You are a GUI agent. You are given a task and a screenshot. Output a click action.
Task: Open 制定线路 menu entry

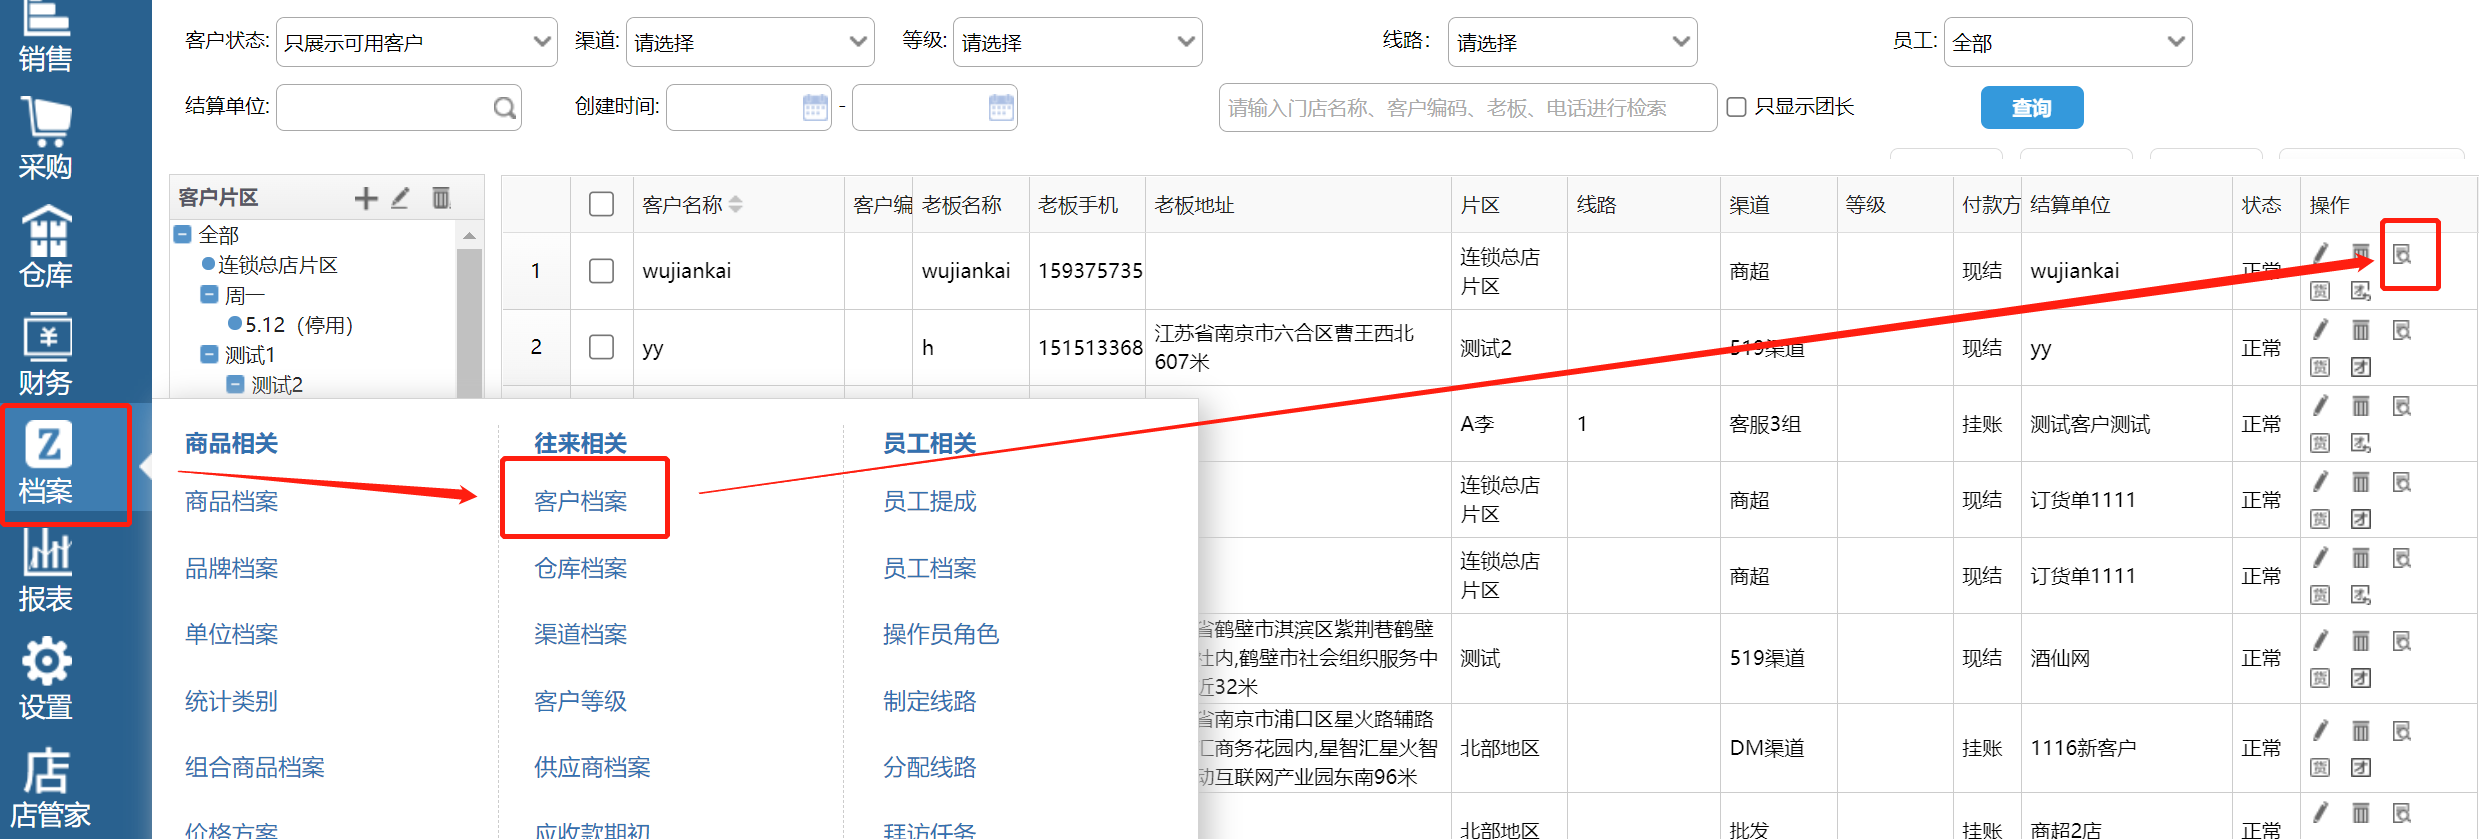(x=929, y=701)
